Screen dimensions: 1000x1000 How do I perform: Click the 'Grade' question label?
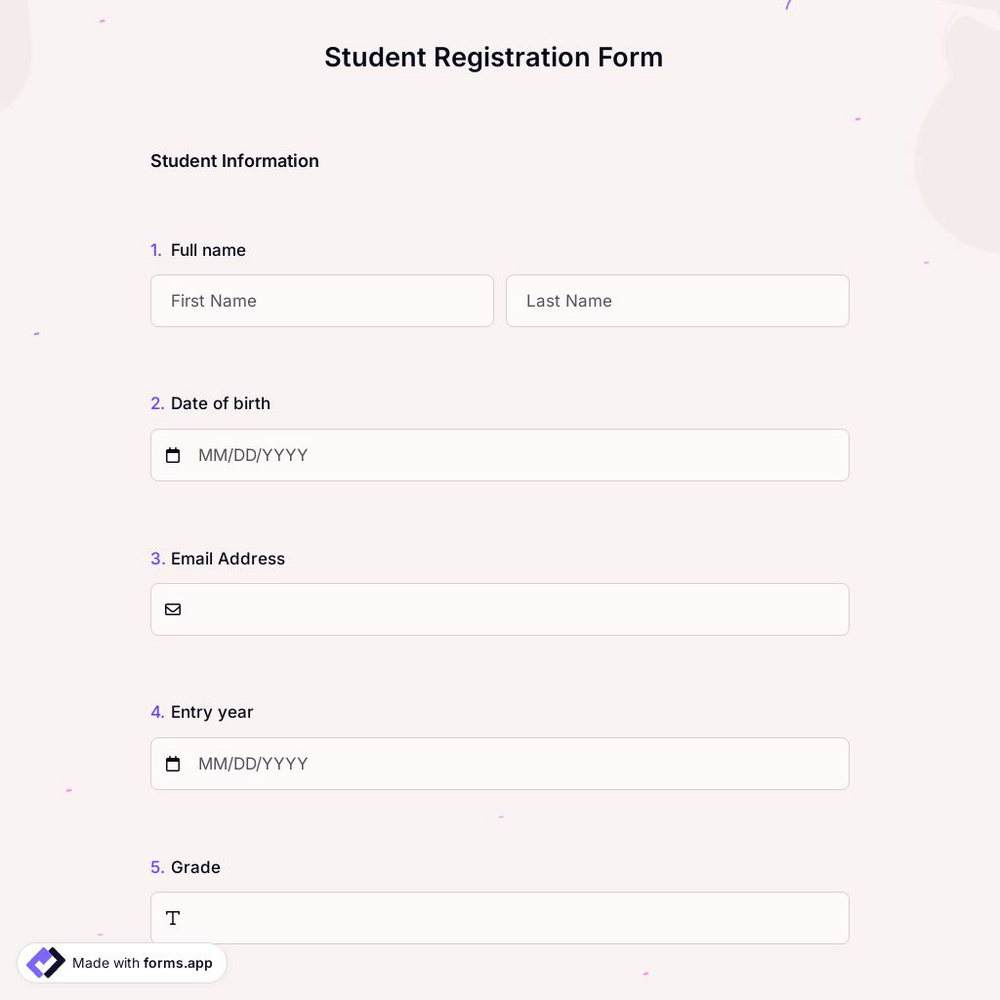point(195,867)
